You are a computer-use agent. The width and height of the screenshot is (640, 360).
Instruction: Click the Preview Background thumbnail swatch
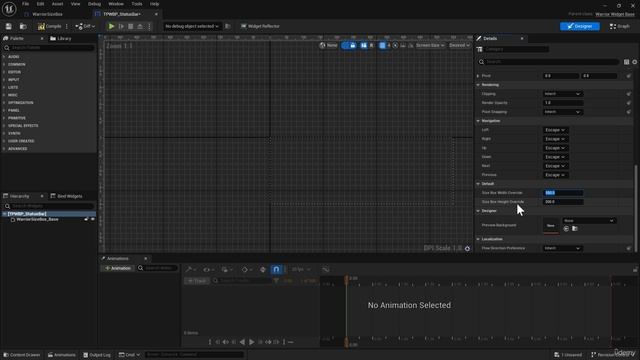pos(551,225)
